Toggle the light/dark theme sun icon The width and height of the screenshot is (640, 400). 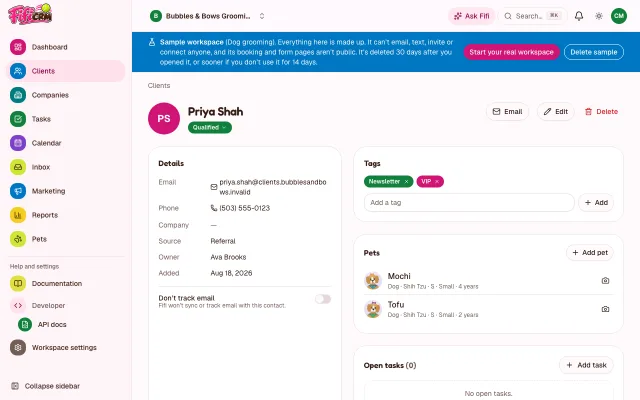(x=599, y=16)
